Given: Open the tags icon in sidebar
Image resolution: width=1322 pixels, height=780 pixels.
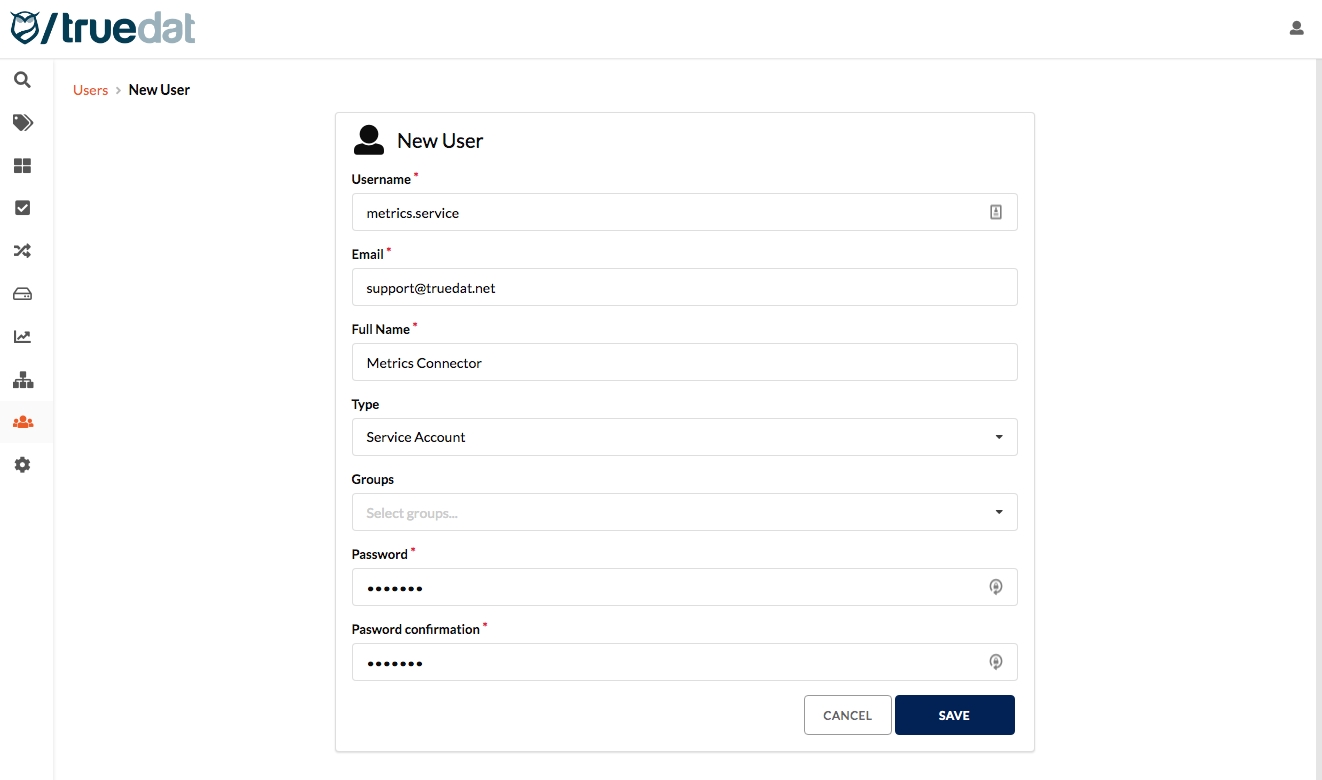Looking at the screenshot, I should (22, 123).
